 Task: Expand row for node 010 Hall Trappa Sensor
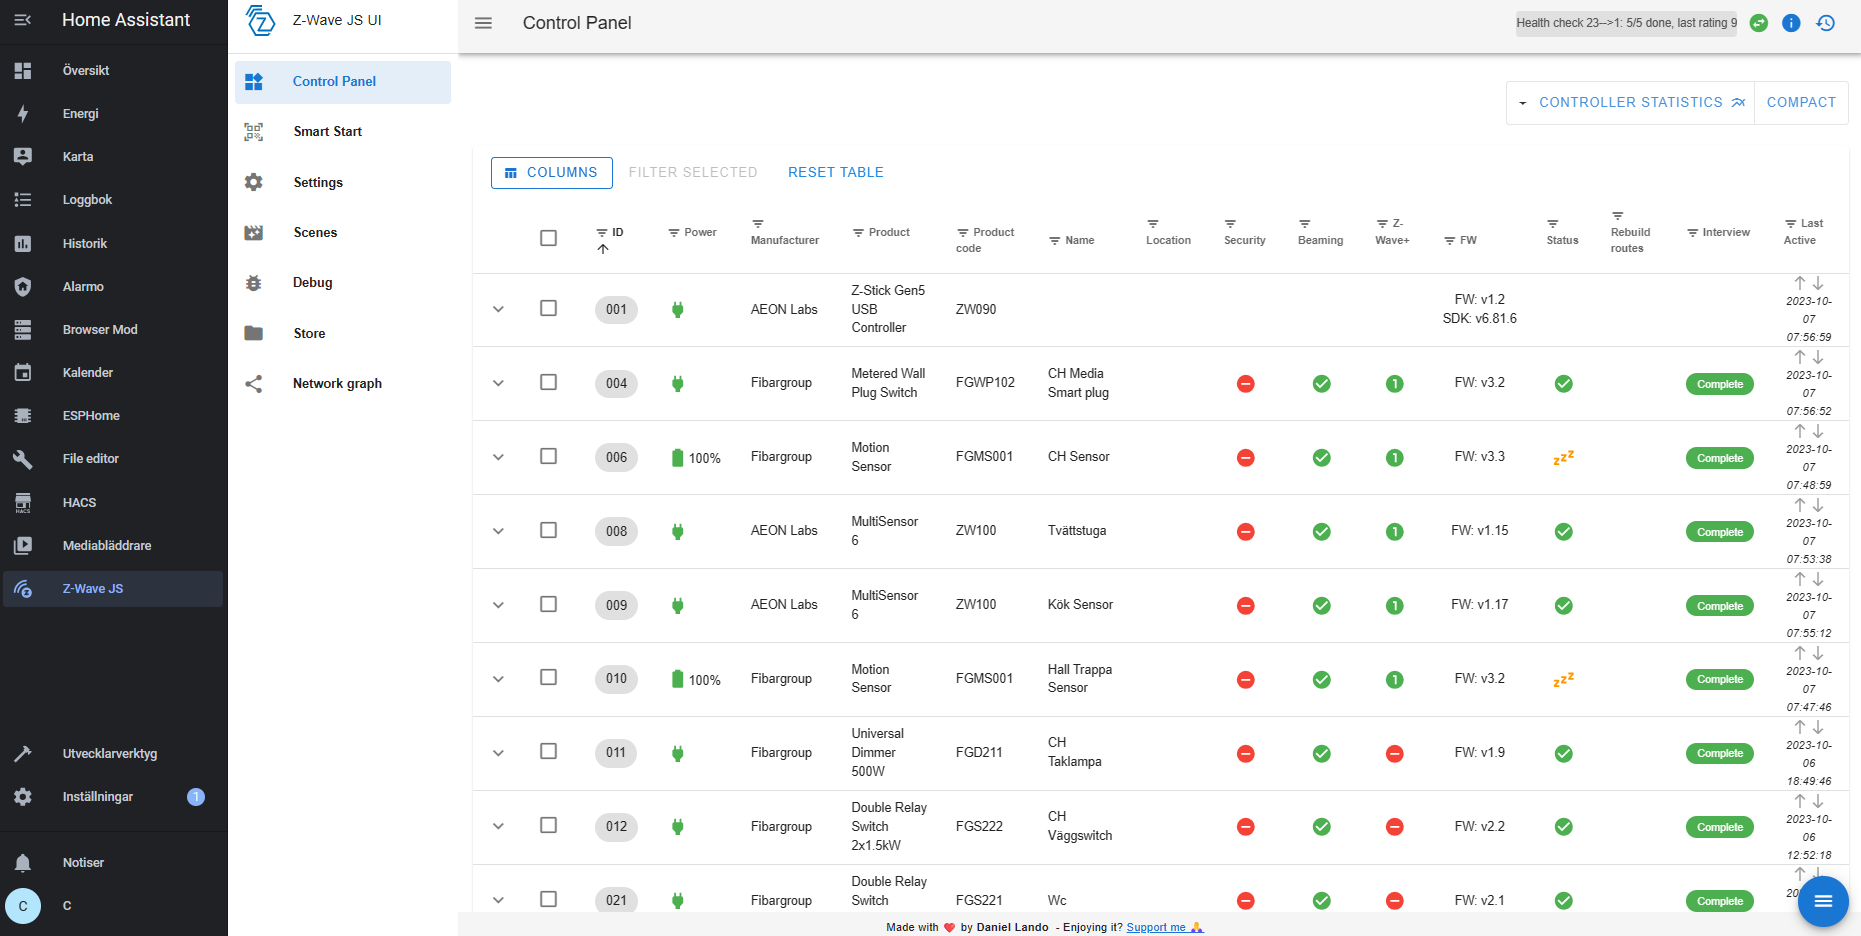(x=498, y=679)
